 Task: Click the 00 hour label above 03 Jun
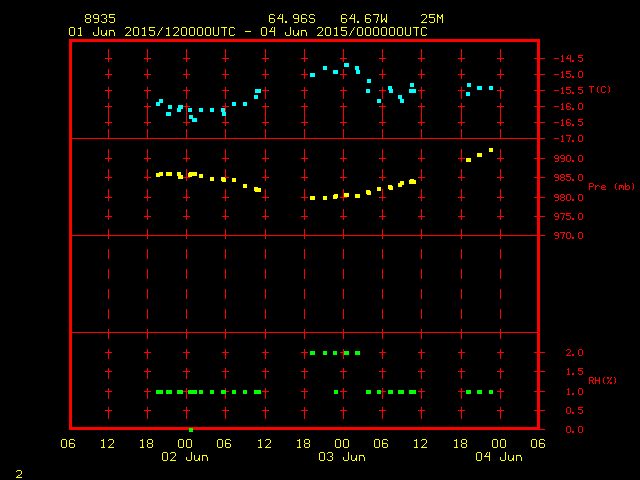click(x=342, y=444)
